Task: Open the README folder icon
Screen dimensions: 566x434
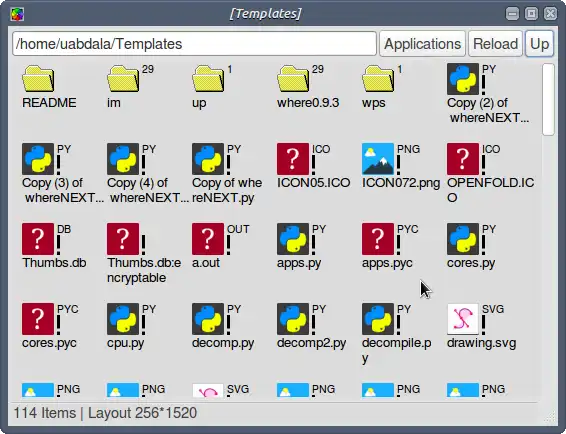Action: pyautogui.click(x=38, y=79)
